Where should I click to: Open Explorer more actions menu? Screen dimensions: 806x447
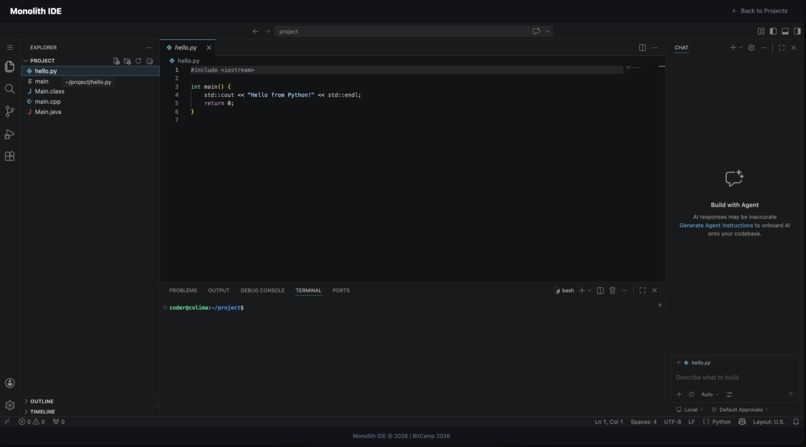[149, 47]
